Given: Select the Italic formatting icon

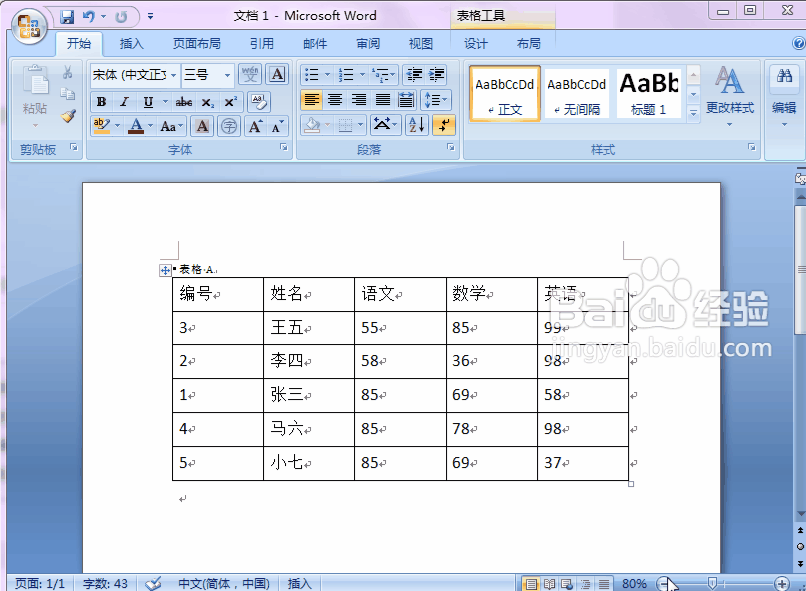Looking at the screenshot, I should tap(124, 101).
